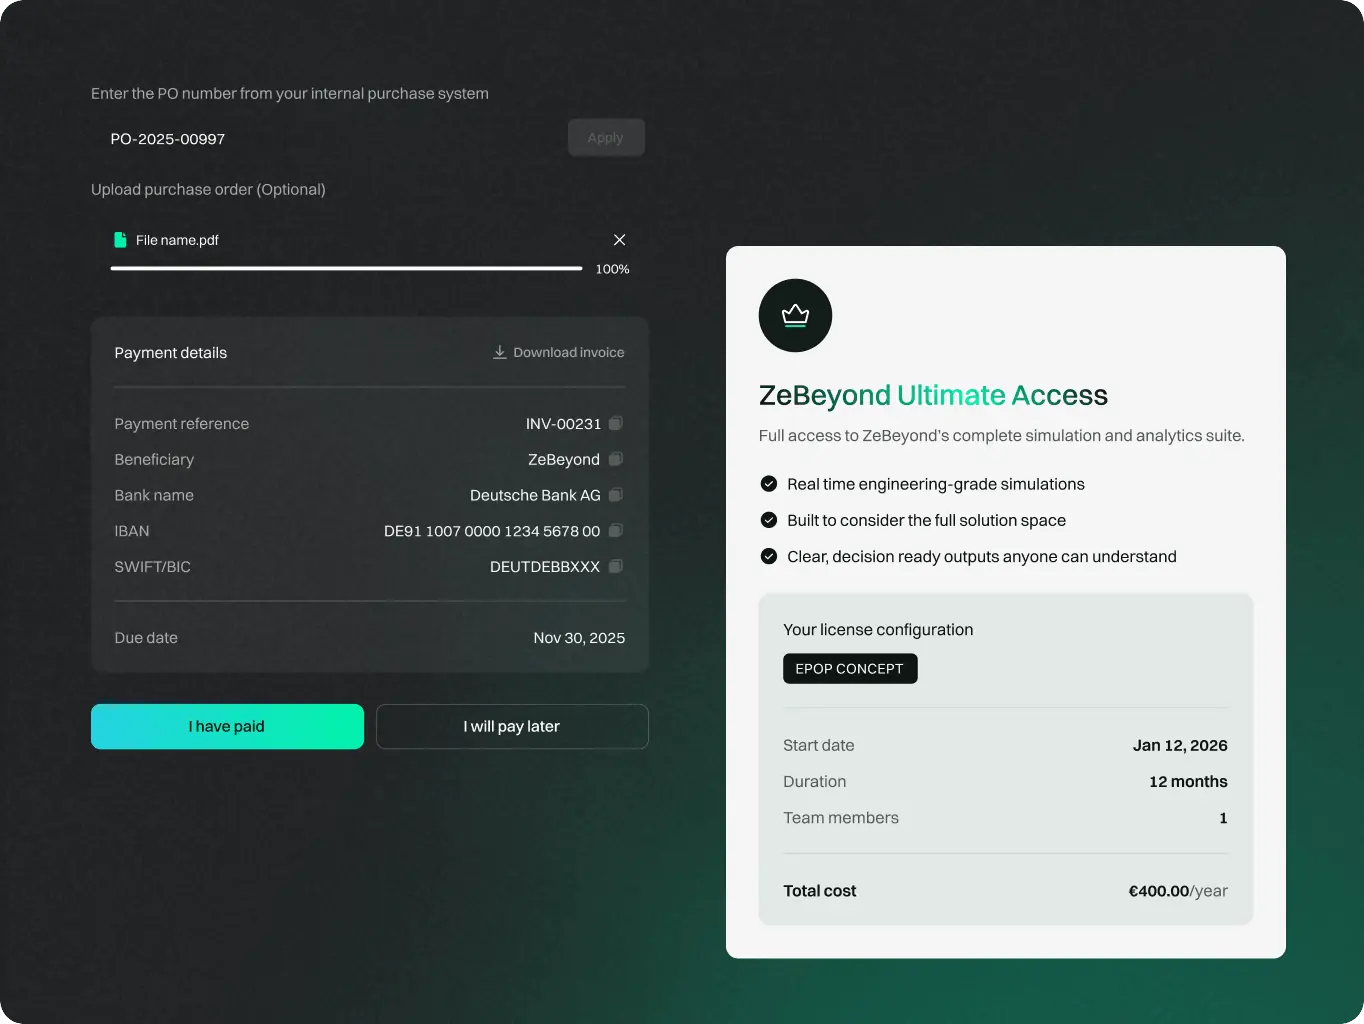Click the Team members value 1
This screenshot has width=1364, height=1024.
coord(1223,818)
